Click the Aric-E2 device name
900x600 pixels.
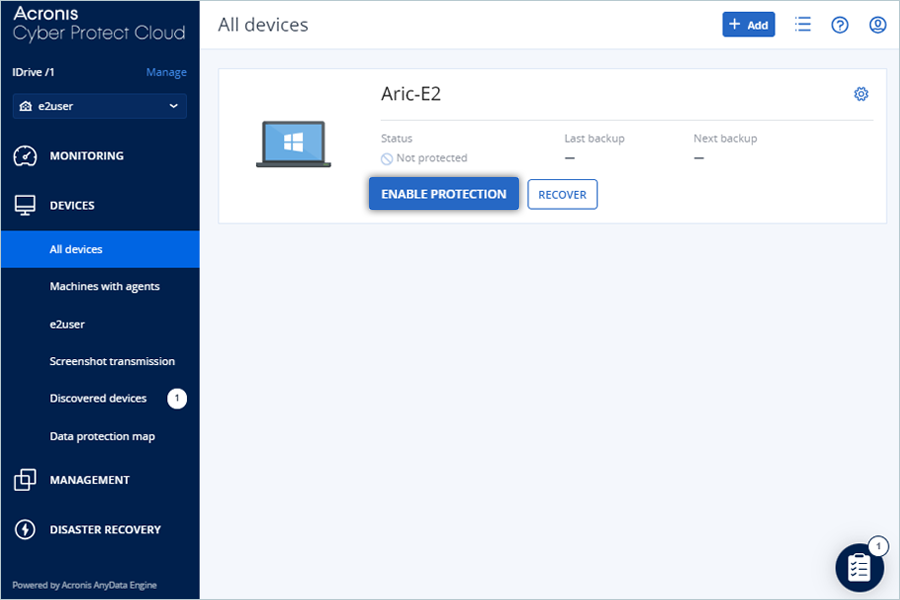(411, 94)
